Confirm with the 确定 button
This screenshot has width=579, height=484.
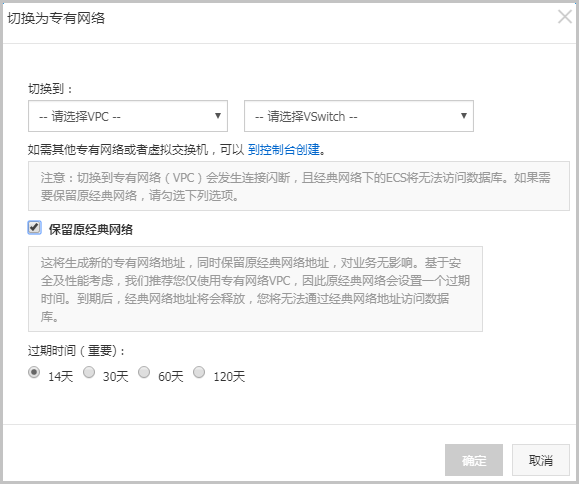click(474, 460)
